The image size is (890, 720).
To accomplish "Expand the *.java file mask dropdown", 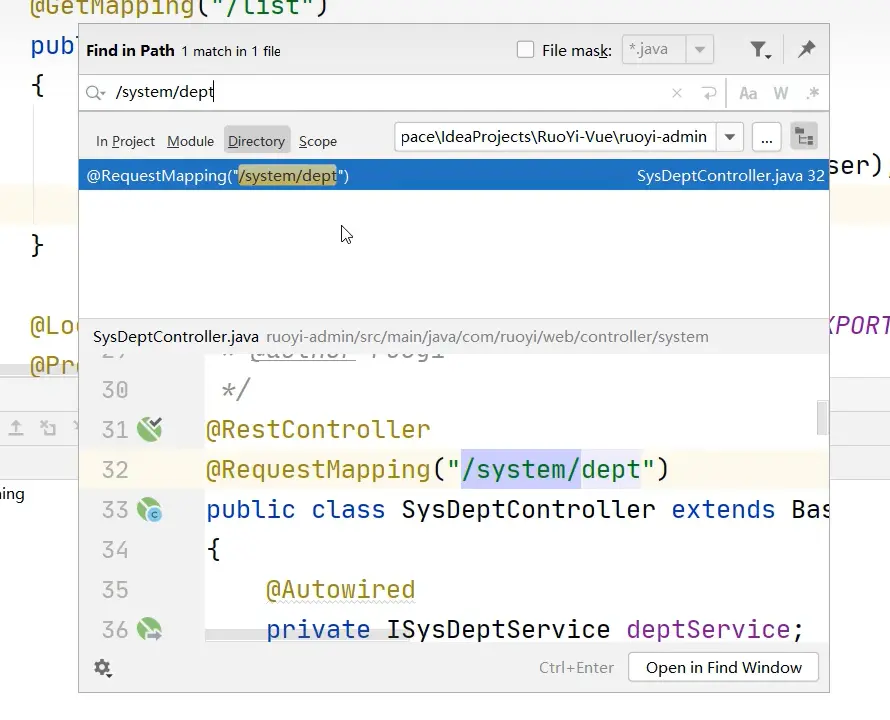I will [x=700, y=50].
